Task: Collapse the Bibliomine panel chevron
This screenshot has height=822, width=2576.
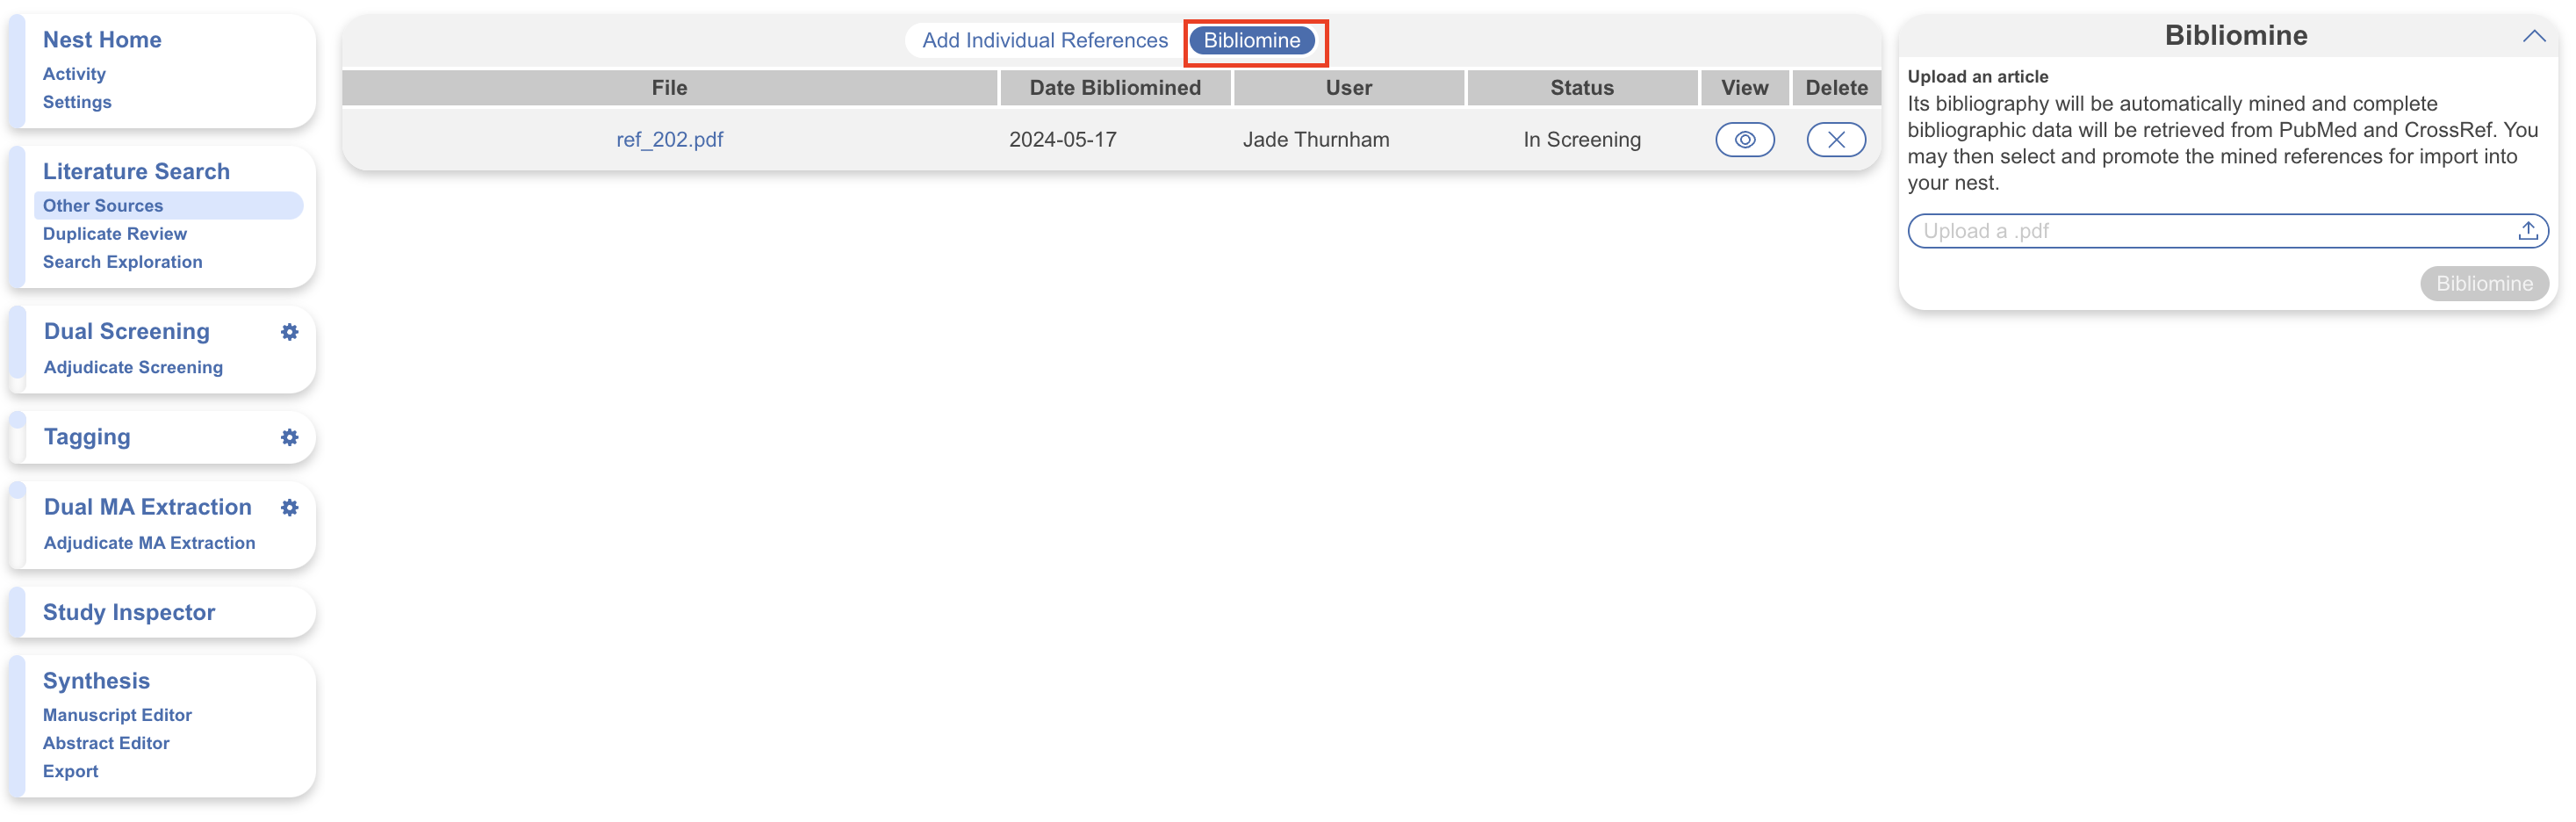Action: coord(2533,36)
